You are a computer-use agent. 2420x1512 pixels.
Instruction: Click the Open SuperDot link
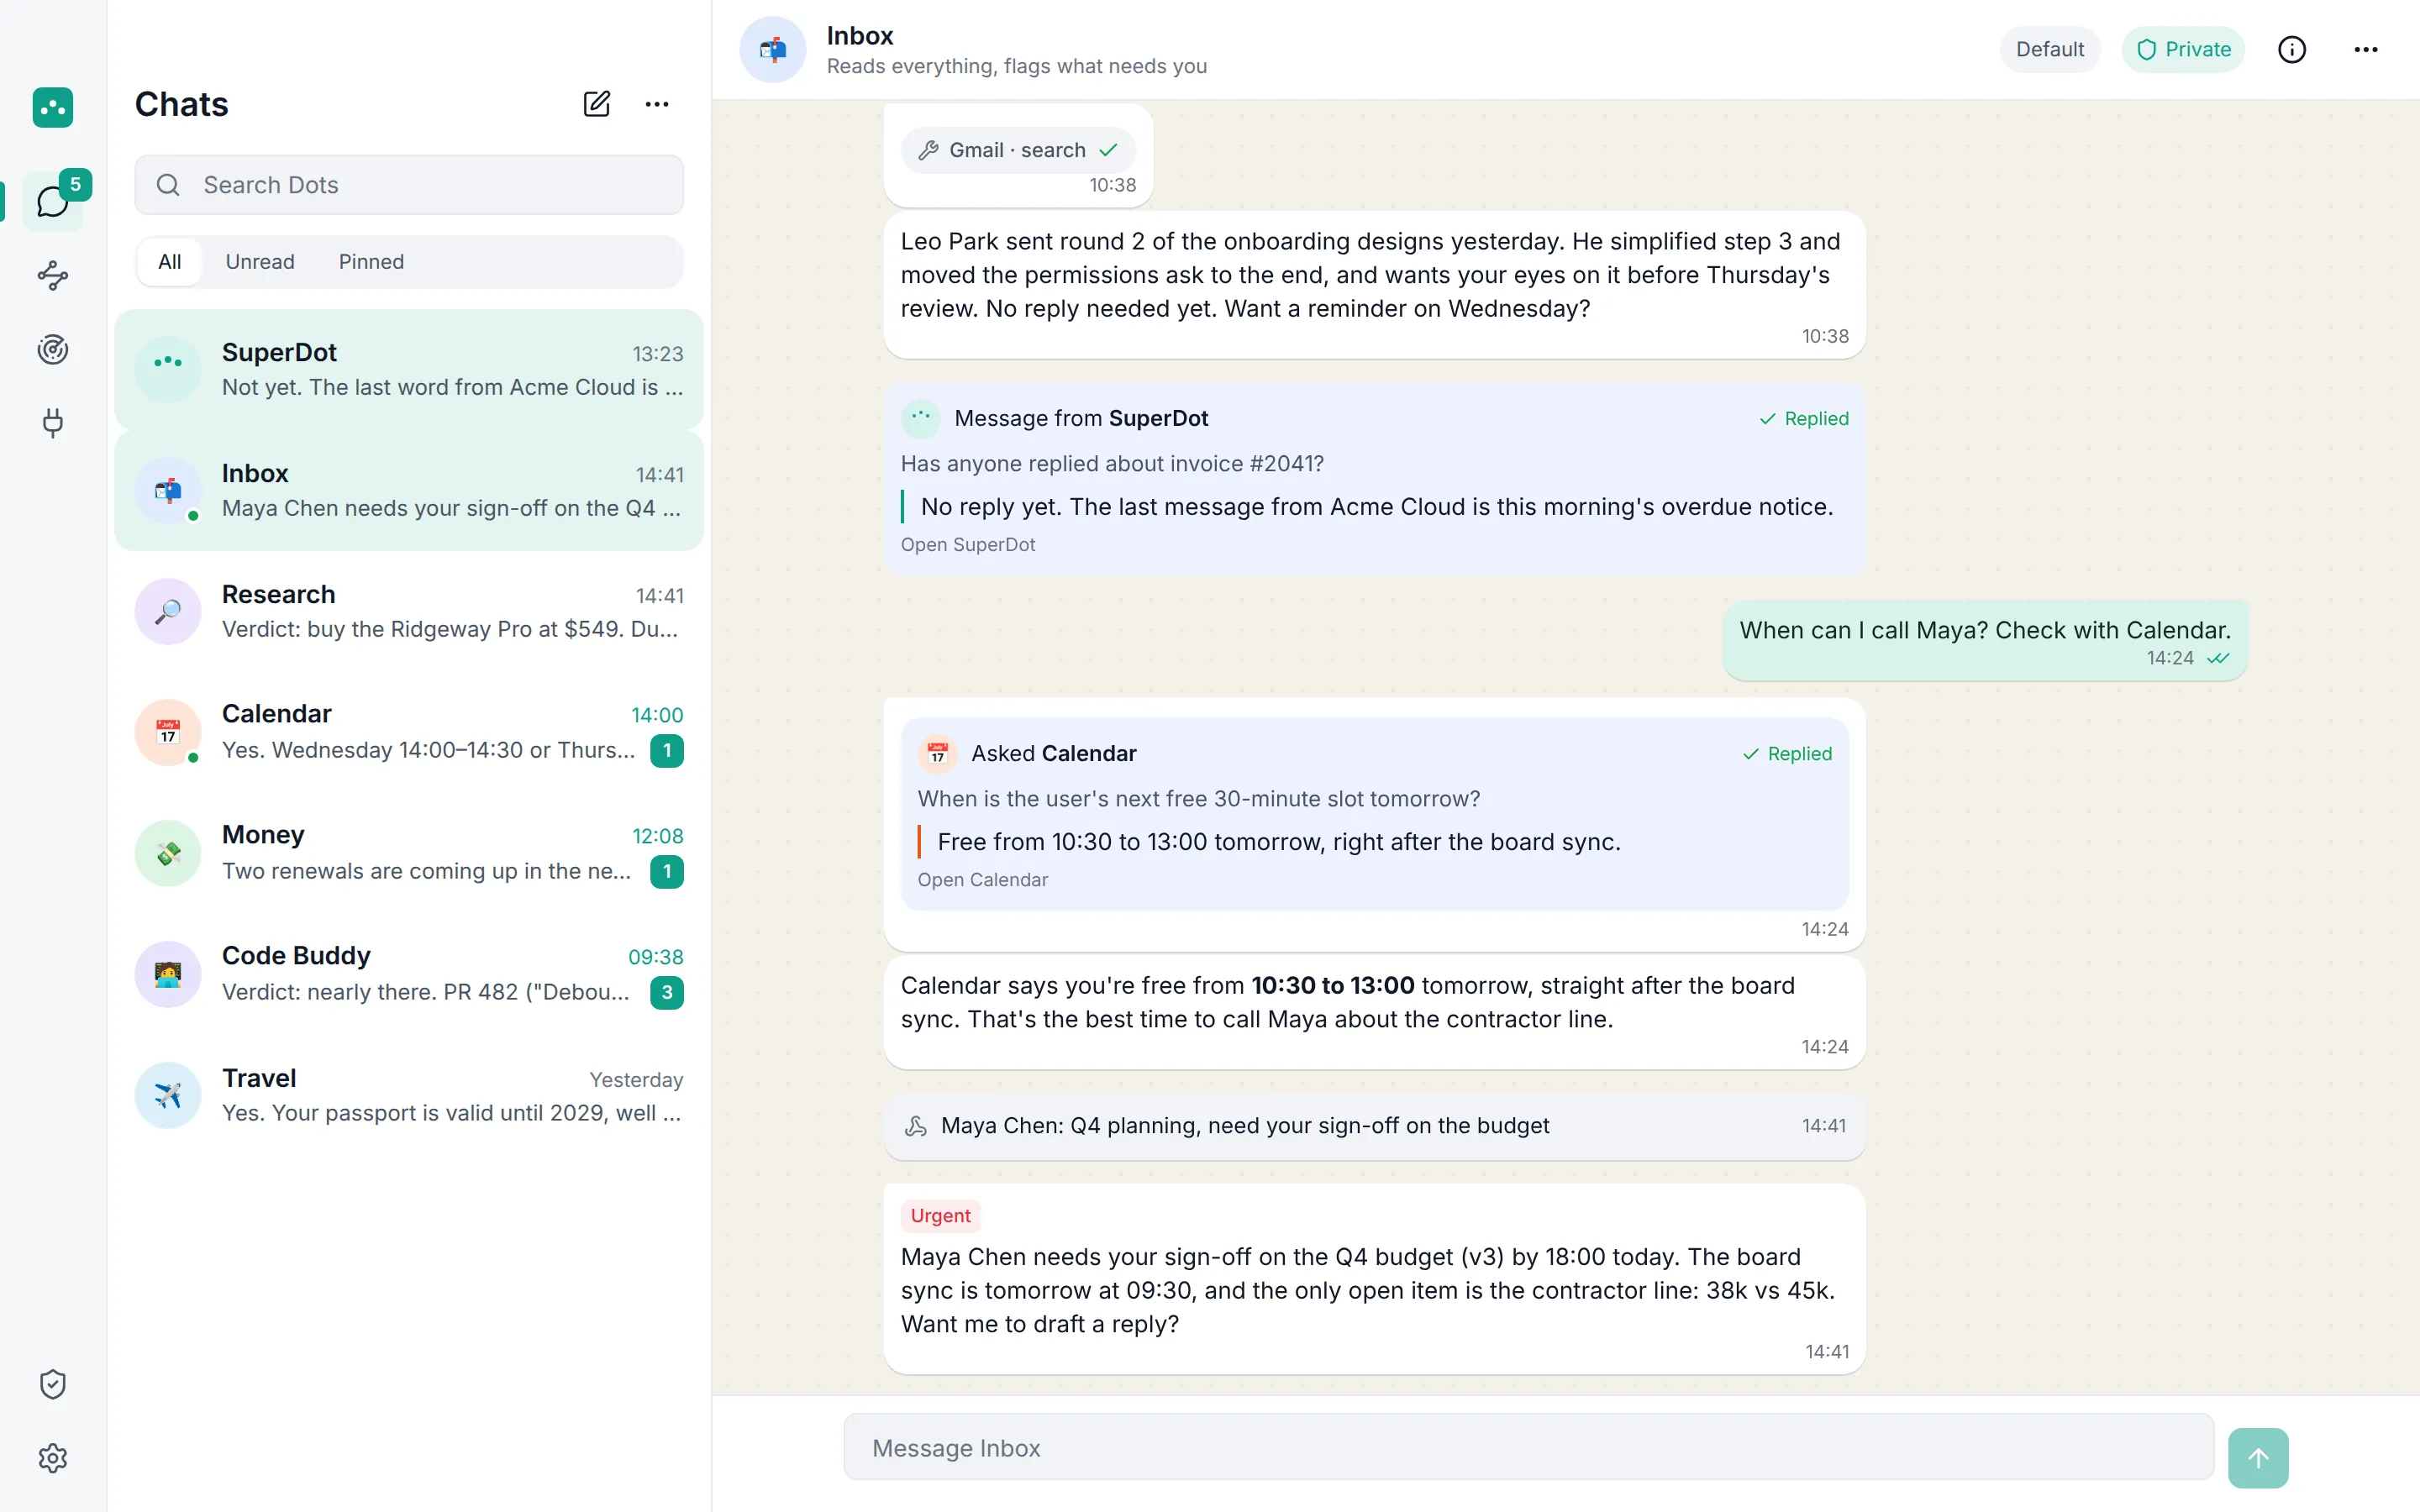pos(968,545)
